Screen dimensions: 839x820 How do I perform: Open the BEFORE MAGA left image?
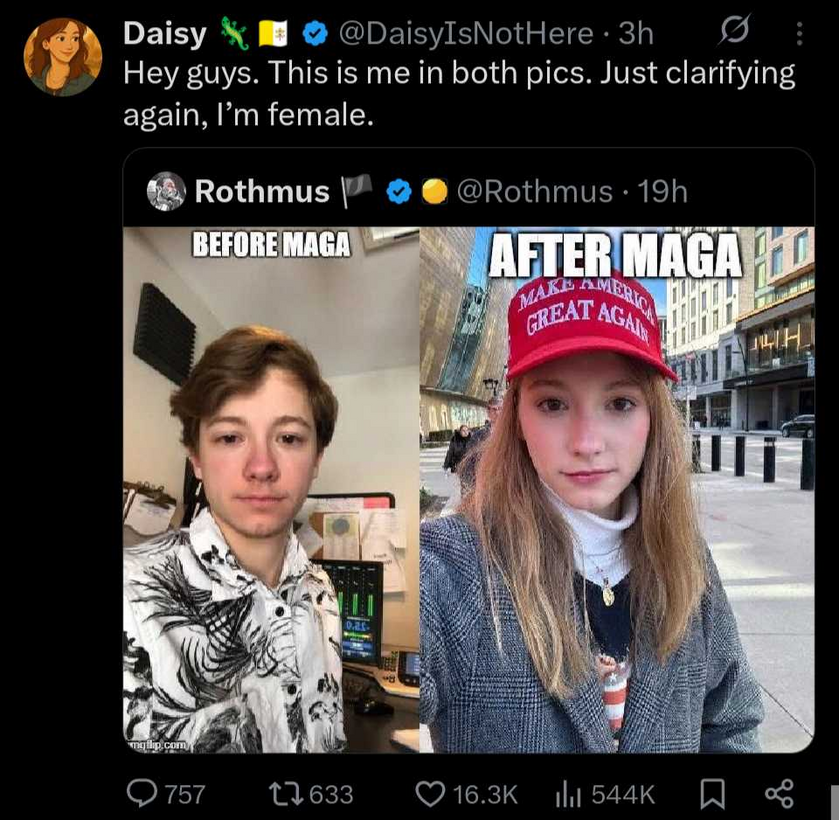pos(271,490)
